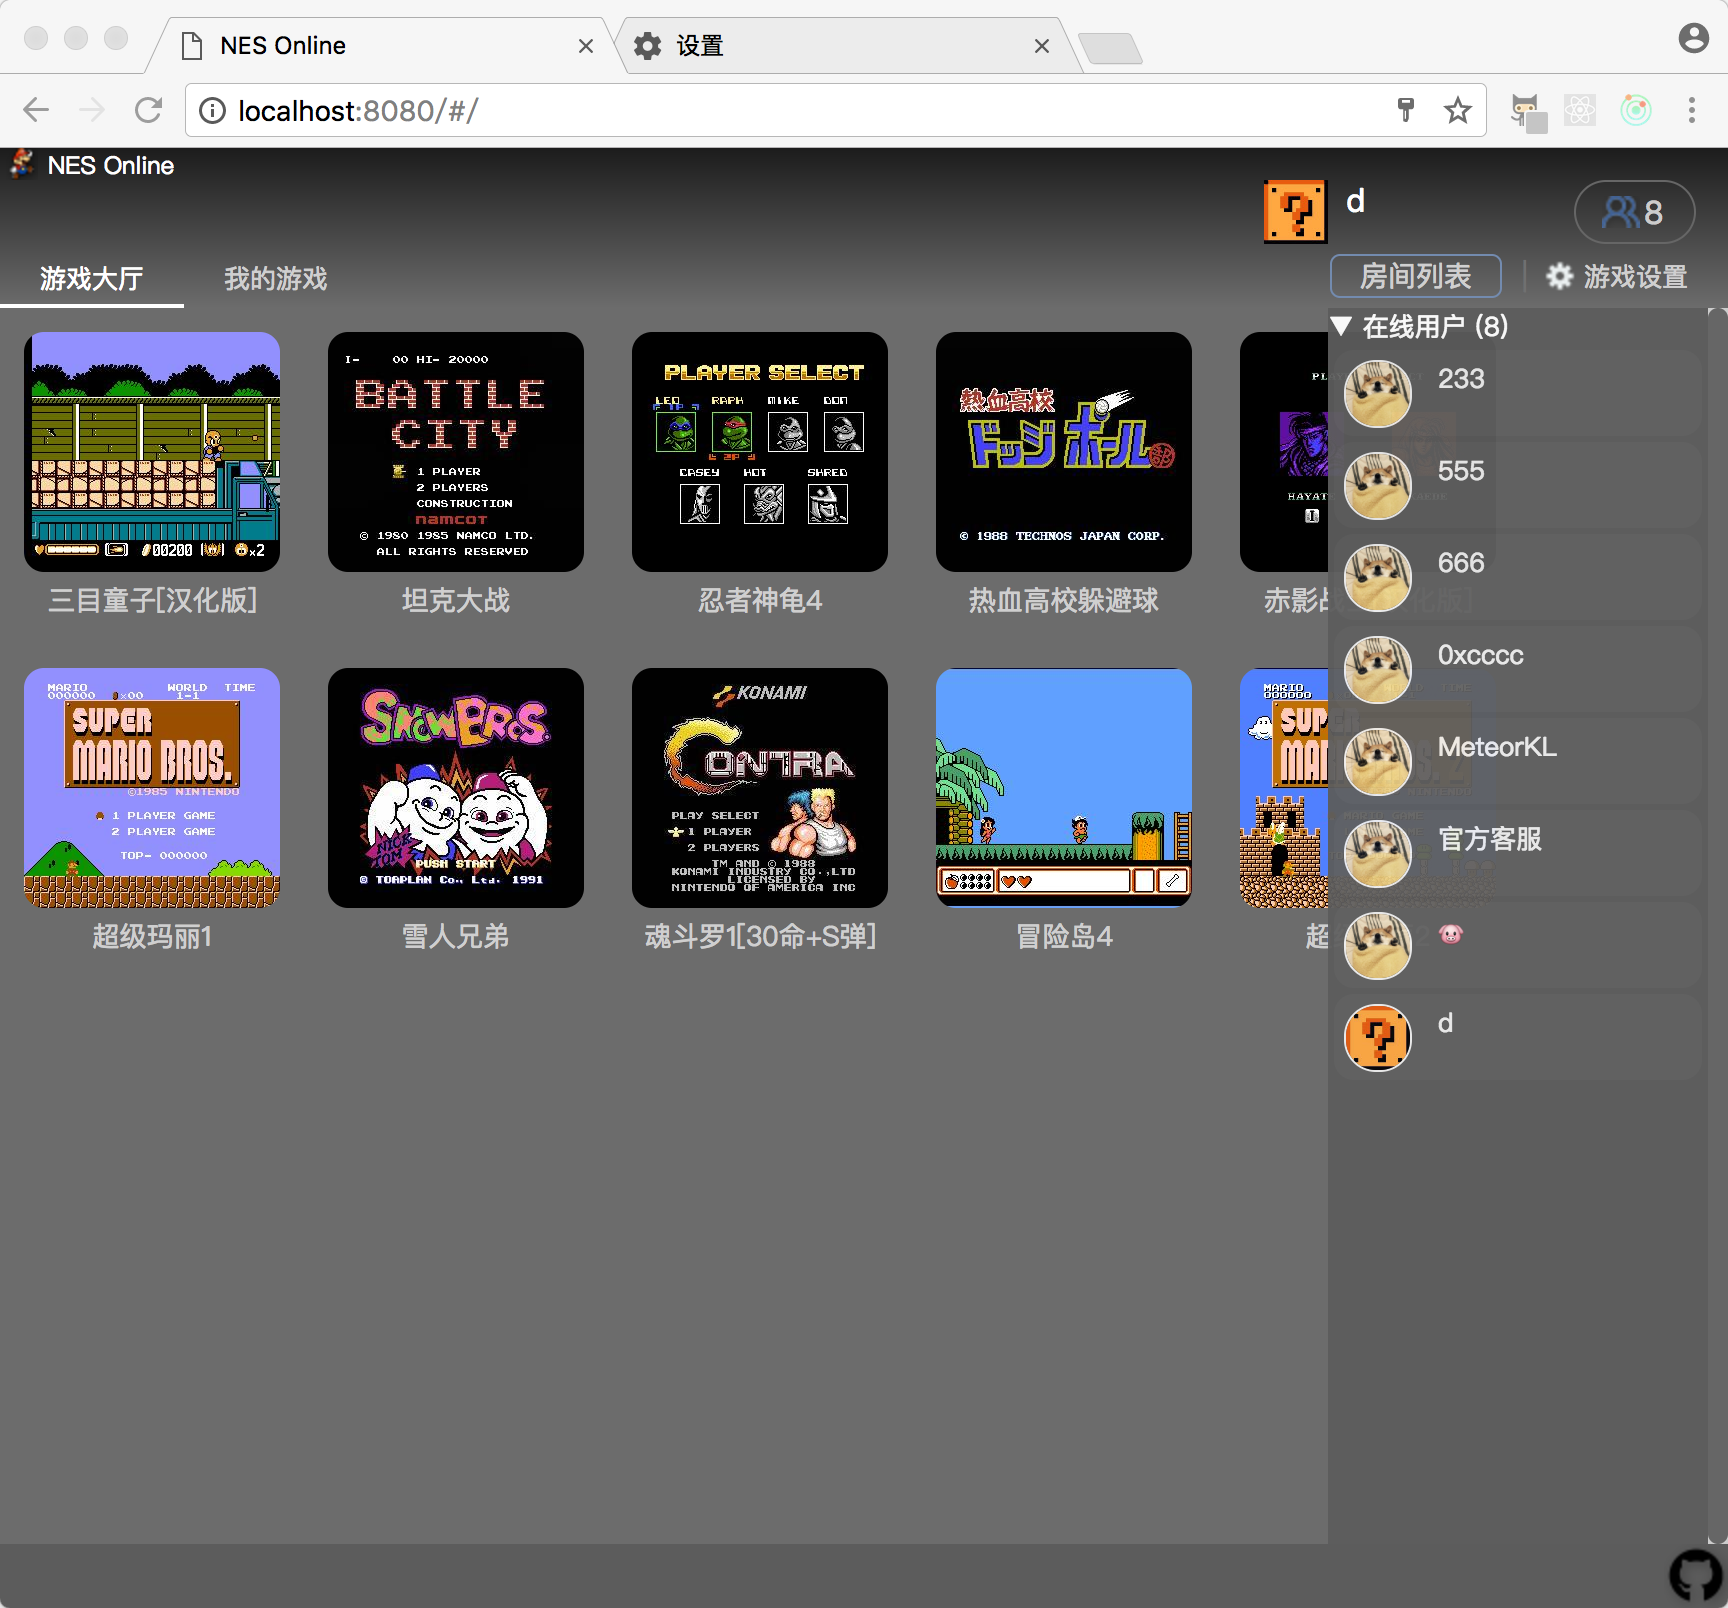1728x1608 pixels.
Task: Open the 超级玛丽1 game thumbnail
Action: pyautogui.click(x=152, y=788)
